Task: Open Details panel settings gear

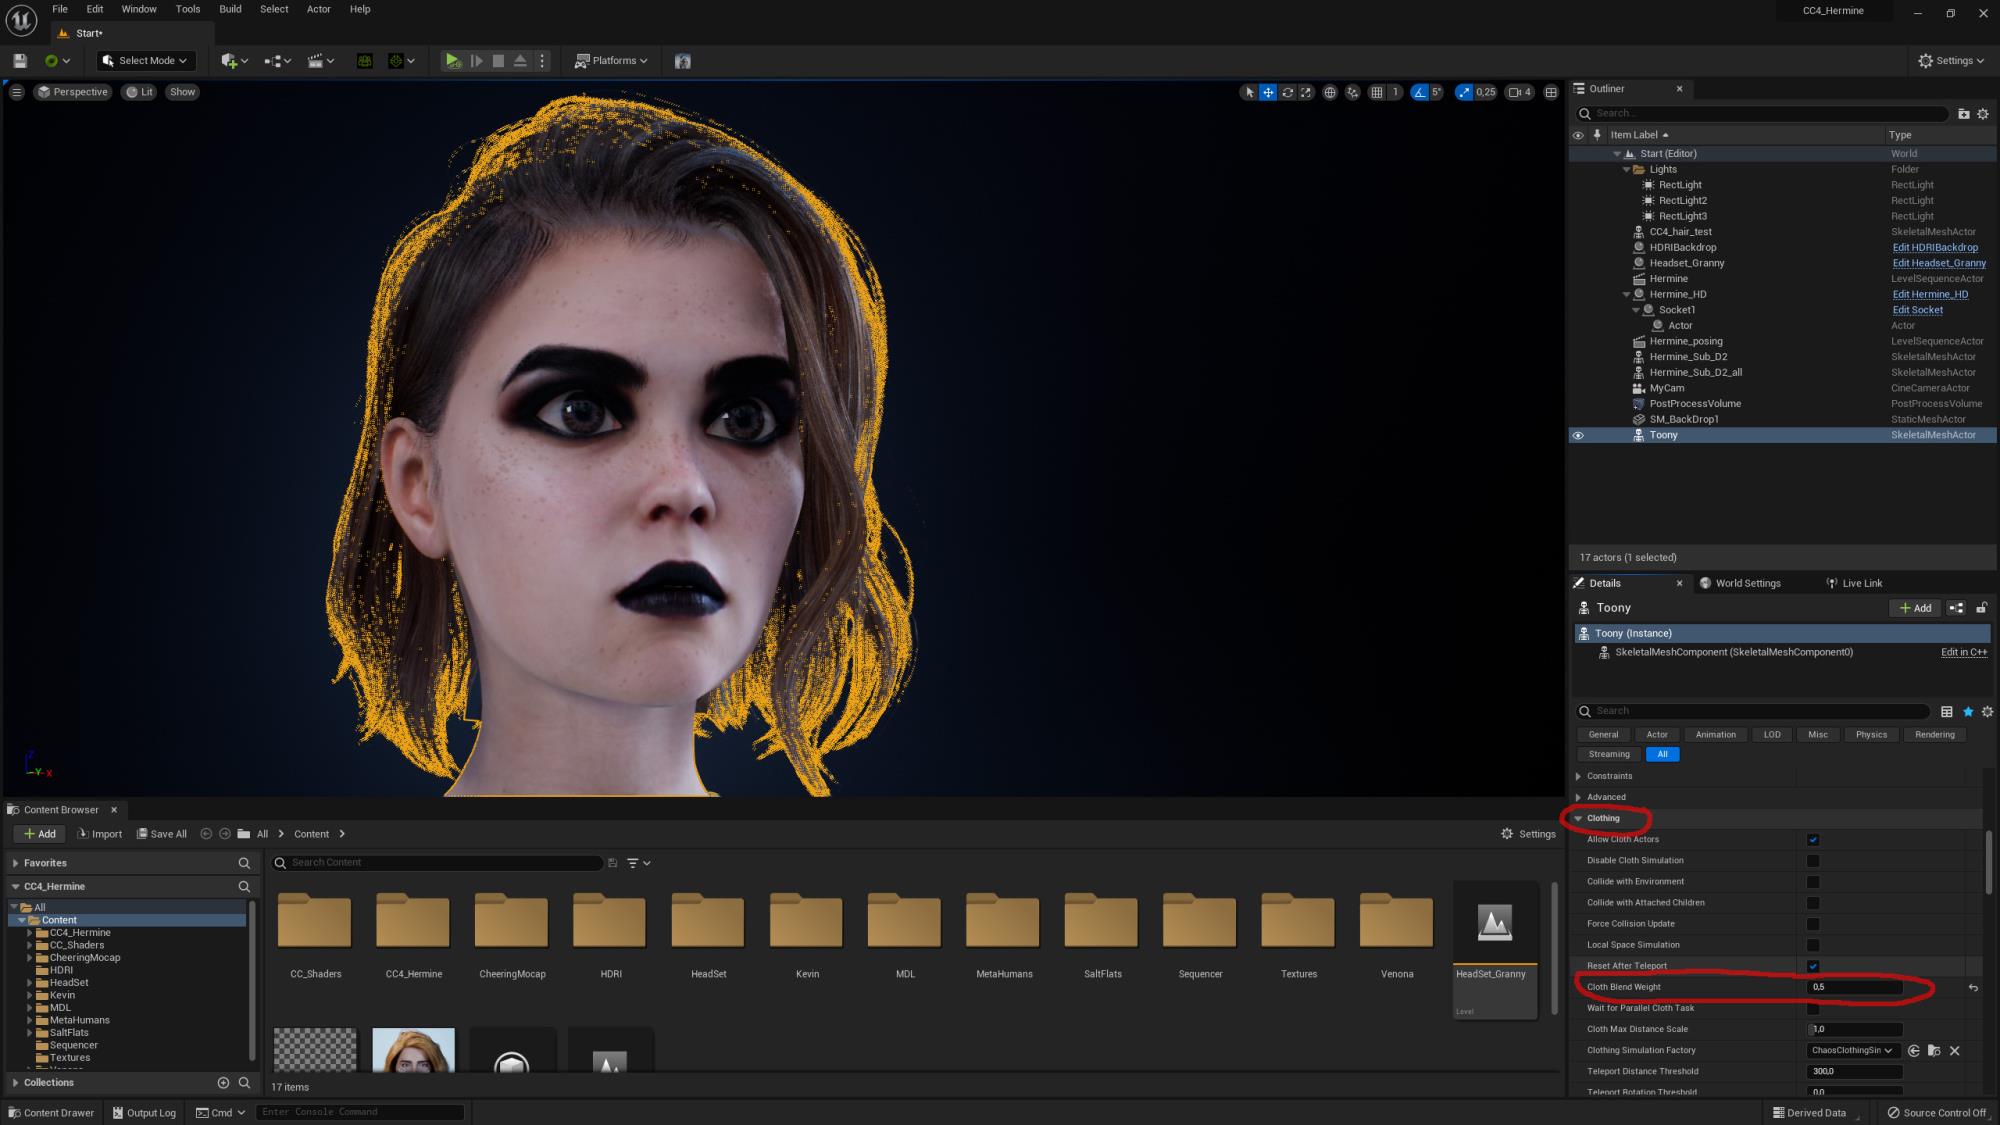Action: (x=1987, y=711)
